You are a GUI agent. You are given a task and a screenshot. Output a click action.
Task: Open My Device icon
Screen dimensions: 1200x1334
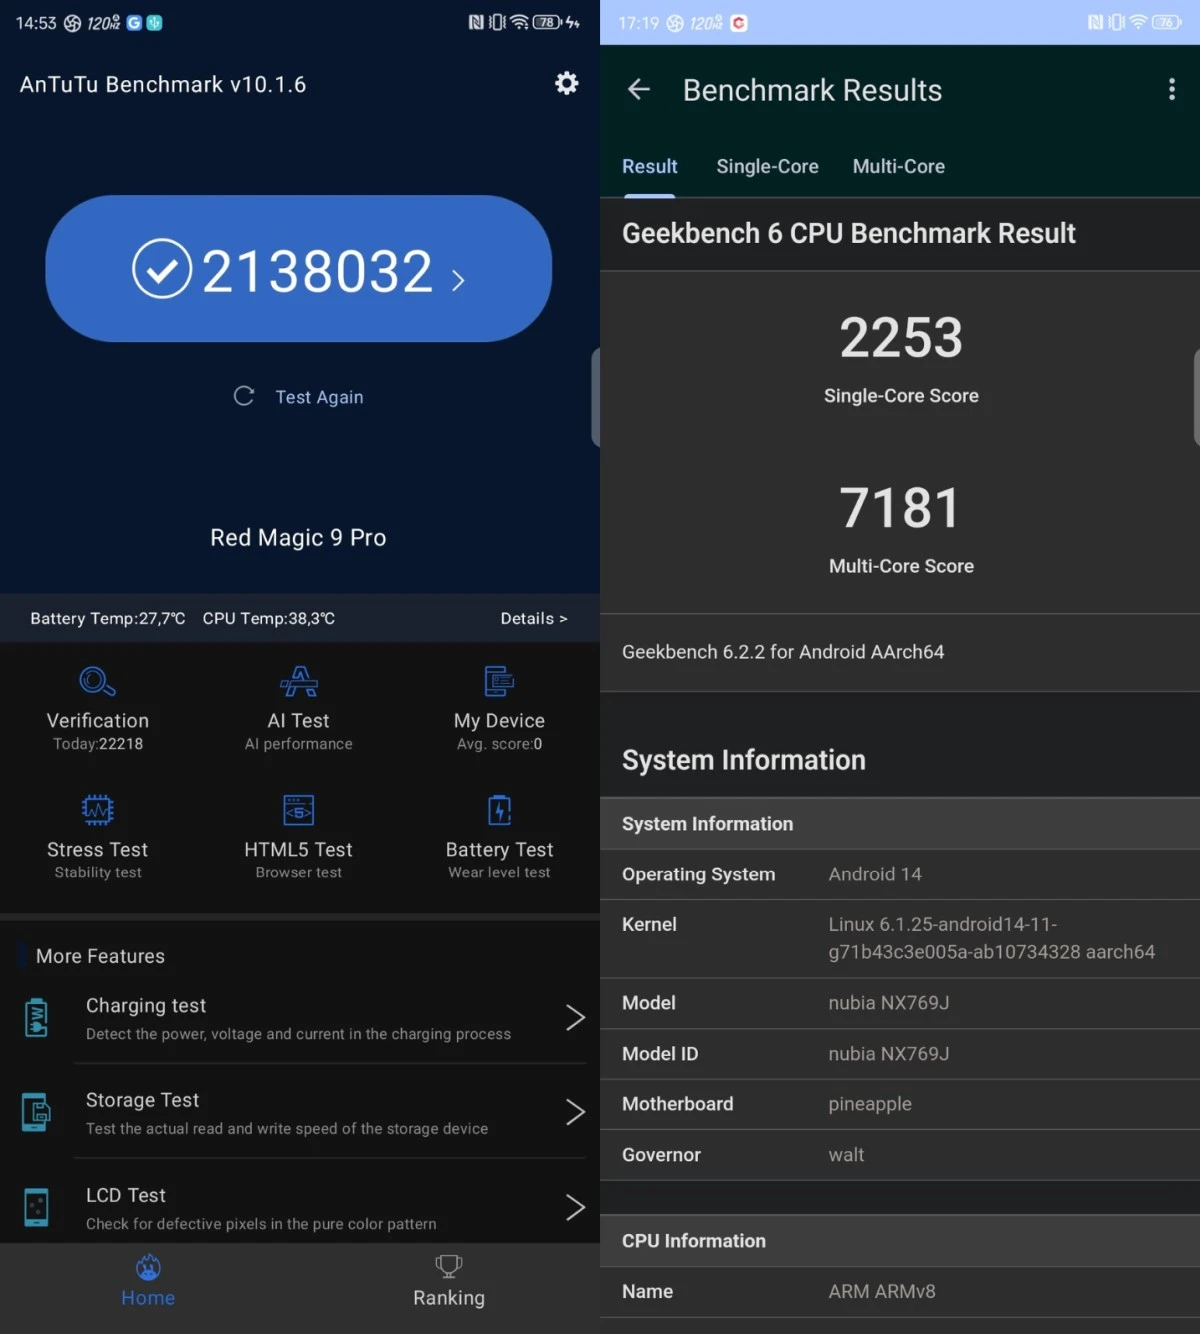[499, 682]
